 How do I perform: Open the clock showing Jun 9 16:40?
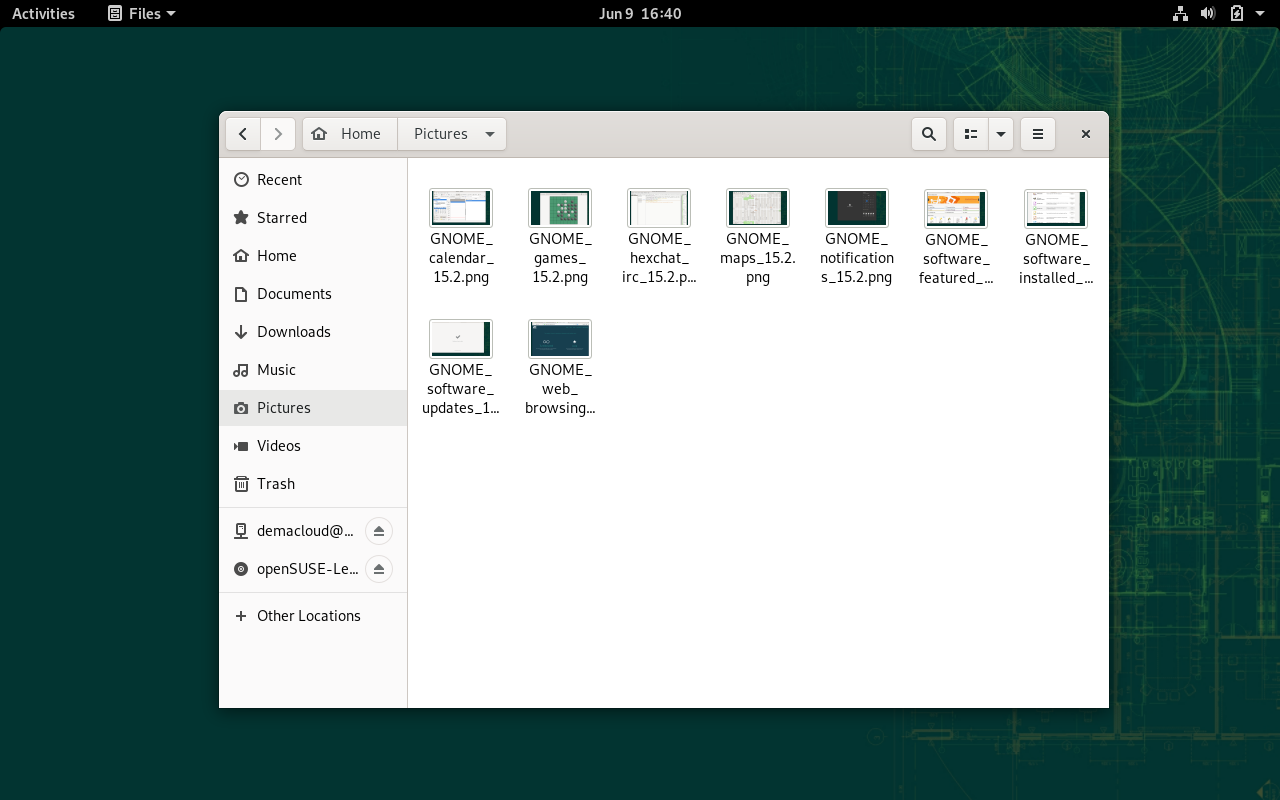click(x=640, y=14)
